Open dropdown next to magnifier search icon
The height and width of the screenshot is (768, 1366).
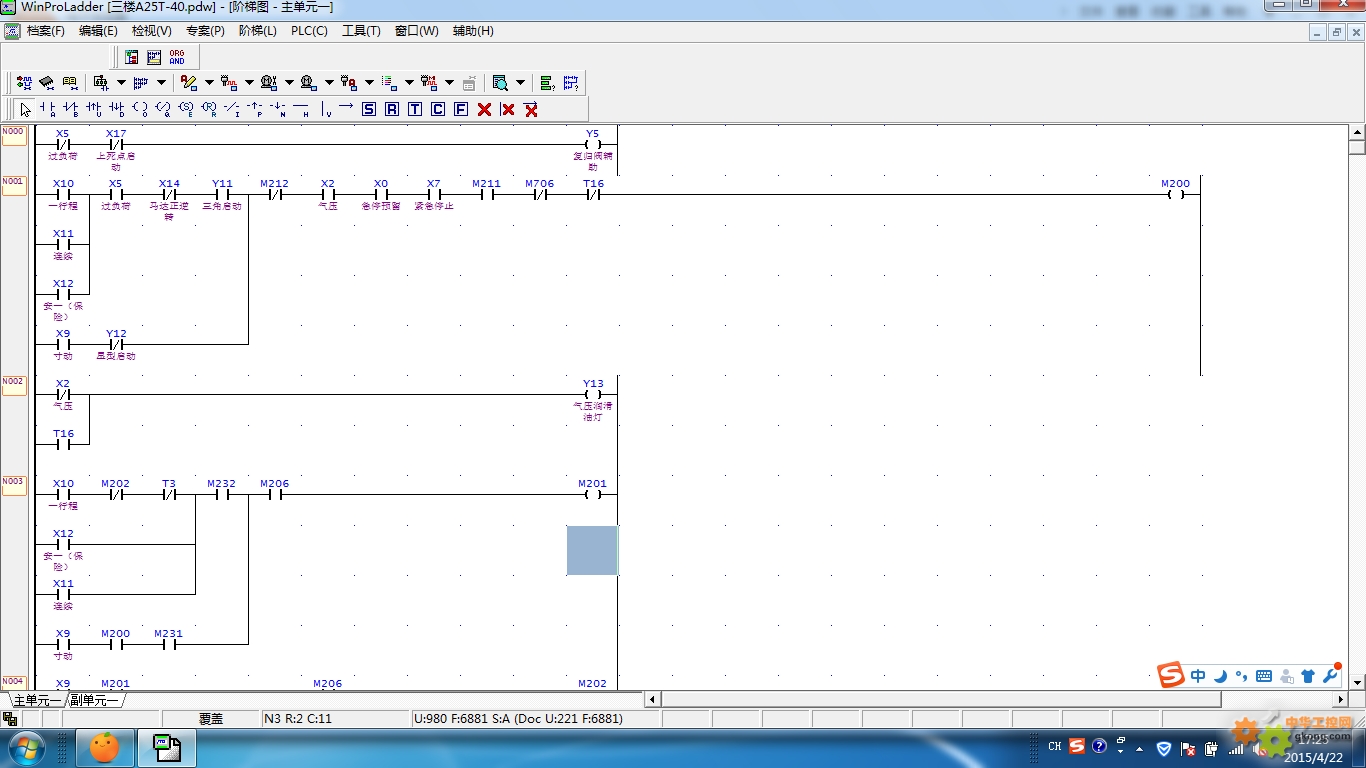pos(520,82)
